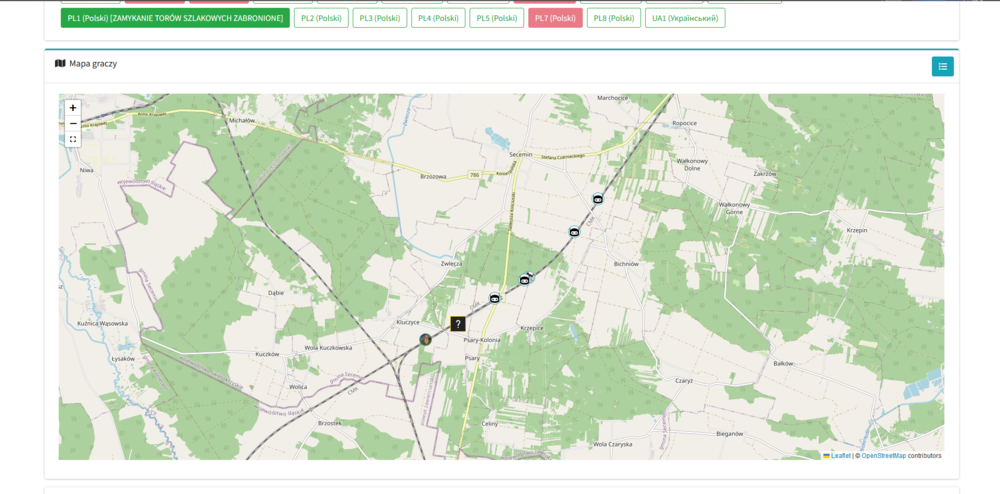Click the player avatar marker near Kluczyce

pyautogui.click(x=425, y=339)
